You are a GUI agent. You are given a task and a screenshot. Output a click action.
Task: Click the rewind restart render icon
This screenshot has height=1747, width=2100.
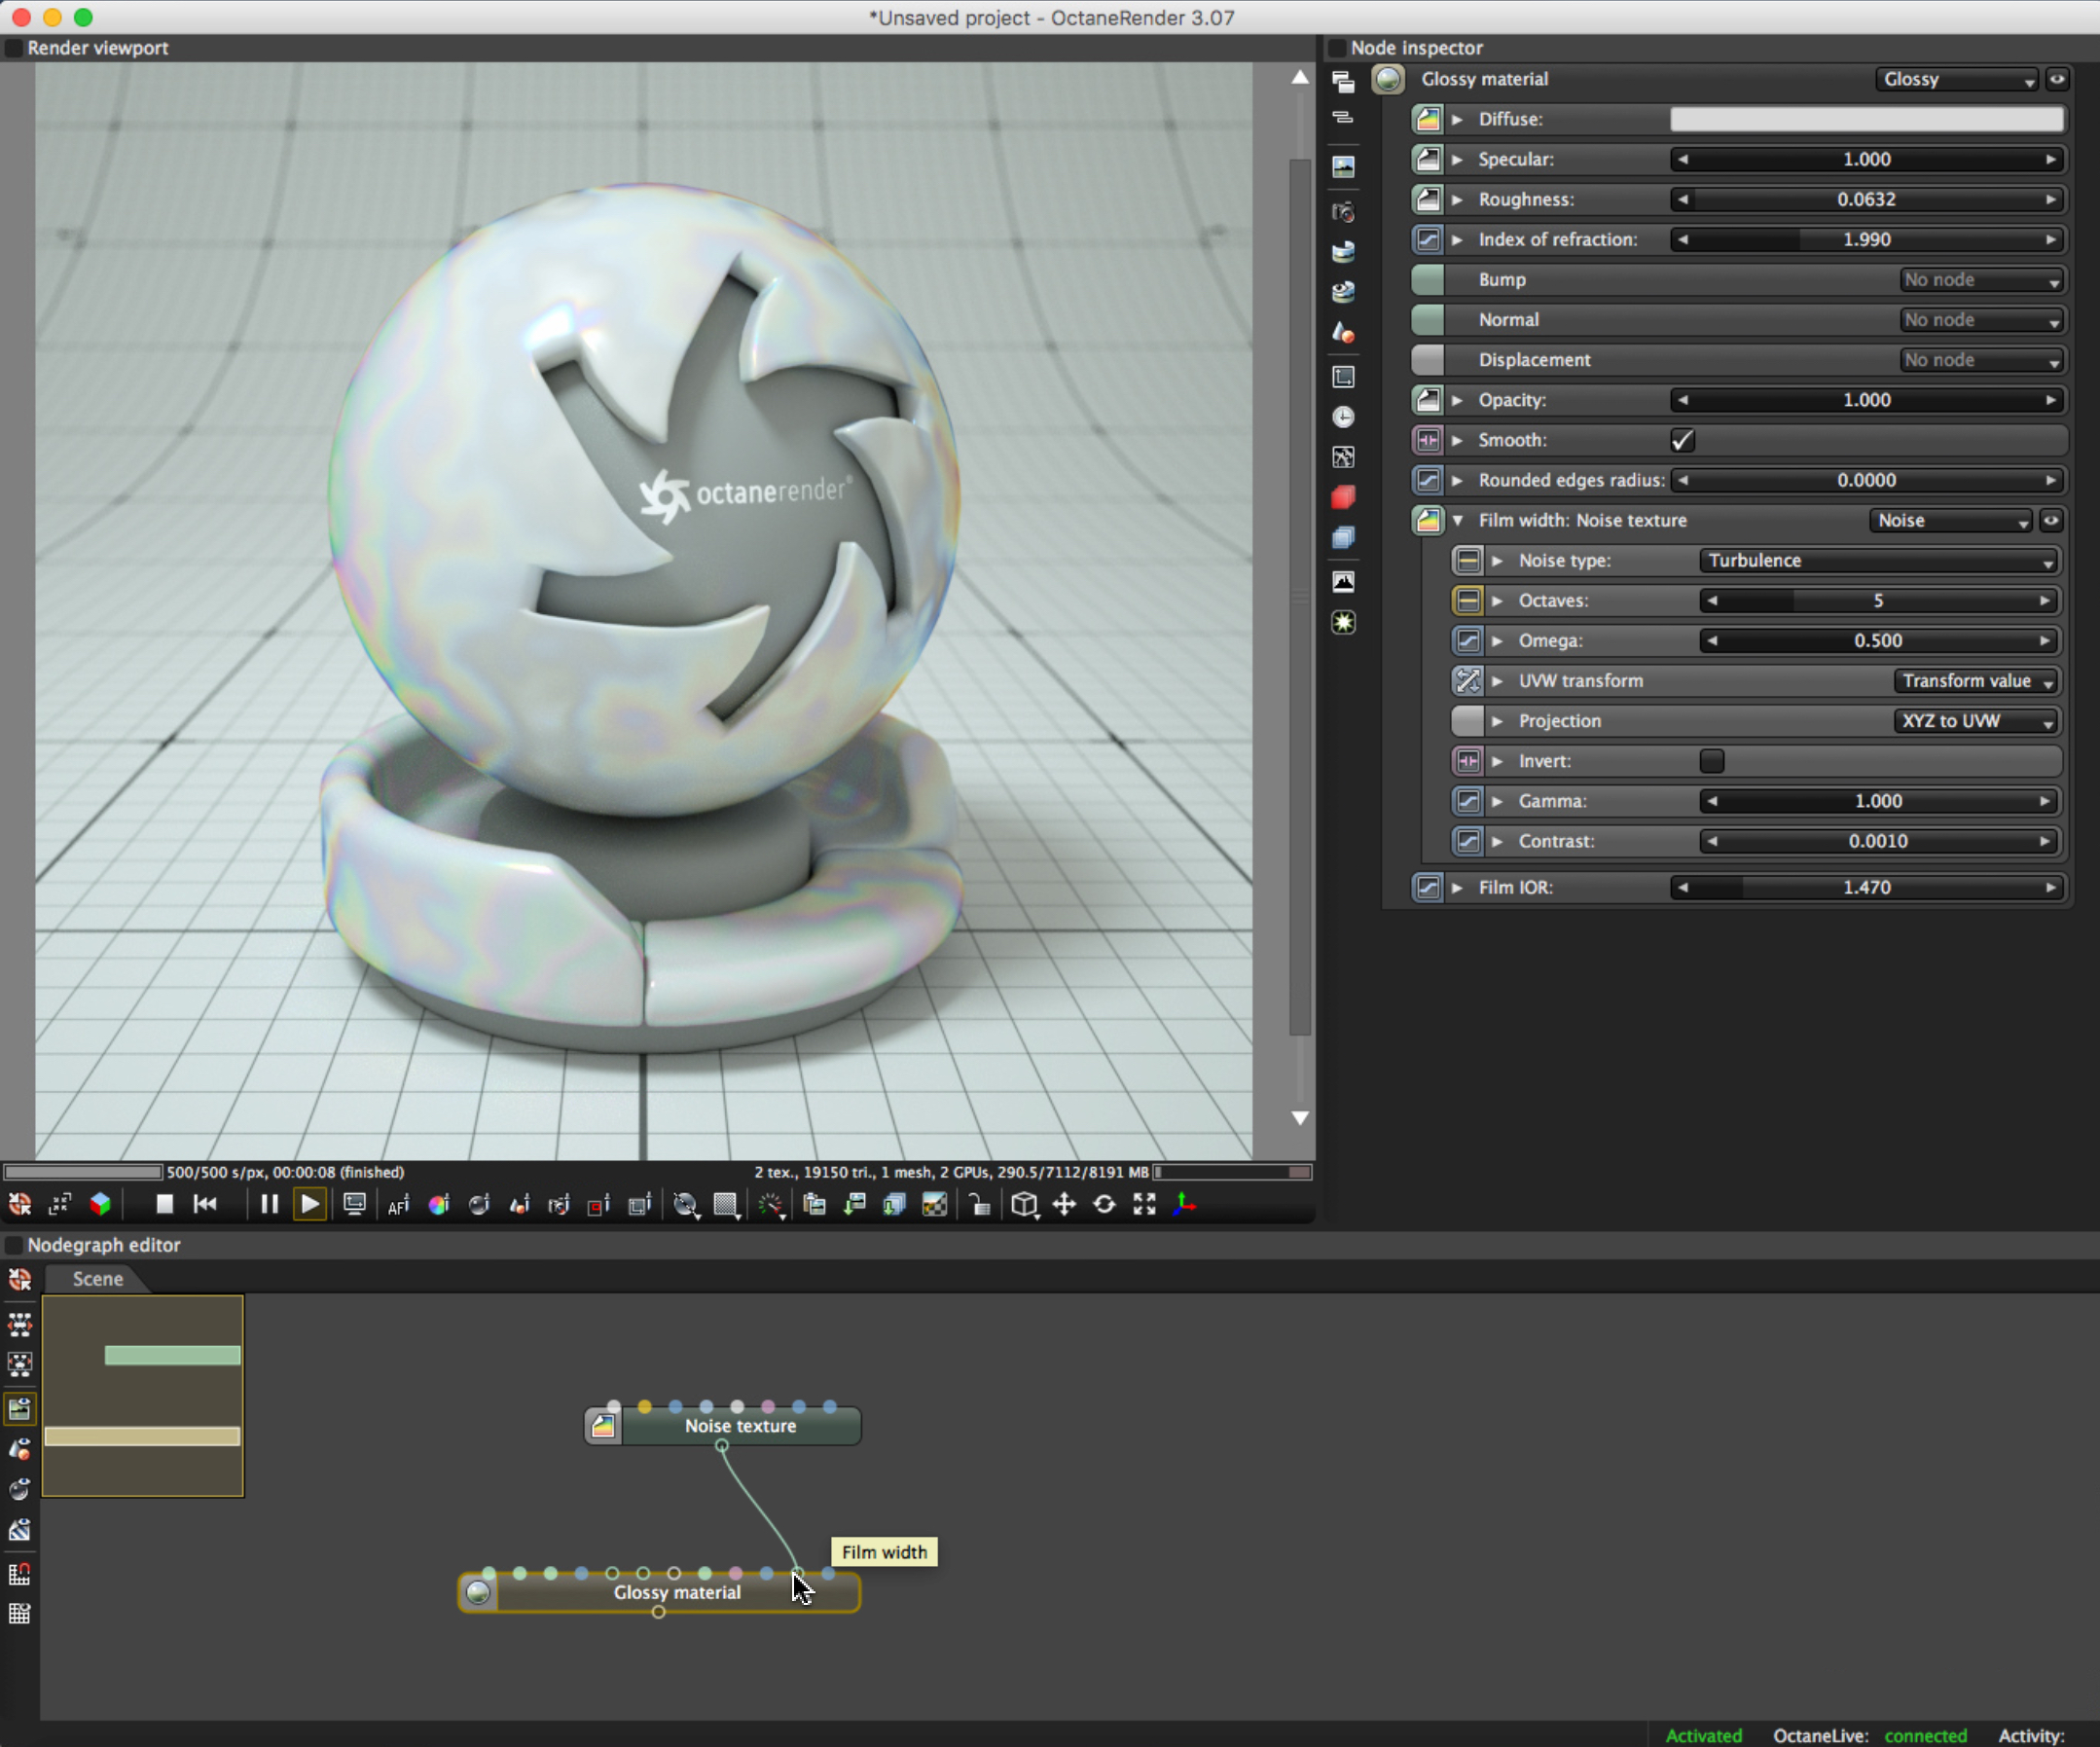(x=205, y=1204)
